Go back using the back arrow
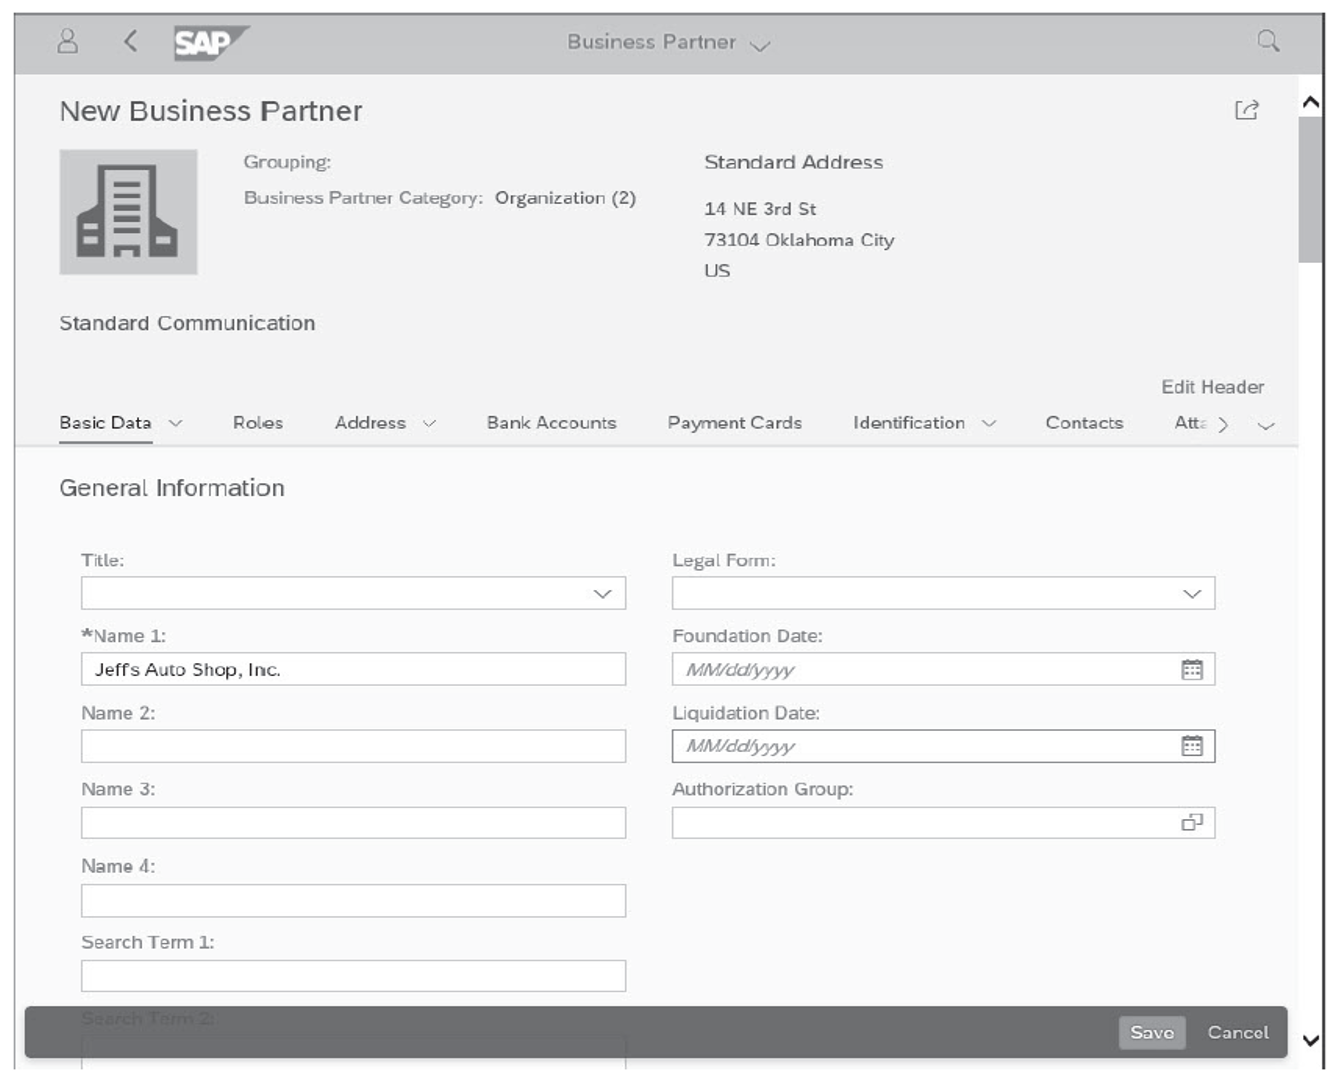The image size is (1338, 1077). click(130, 41)
